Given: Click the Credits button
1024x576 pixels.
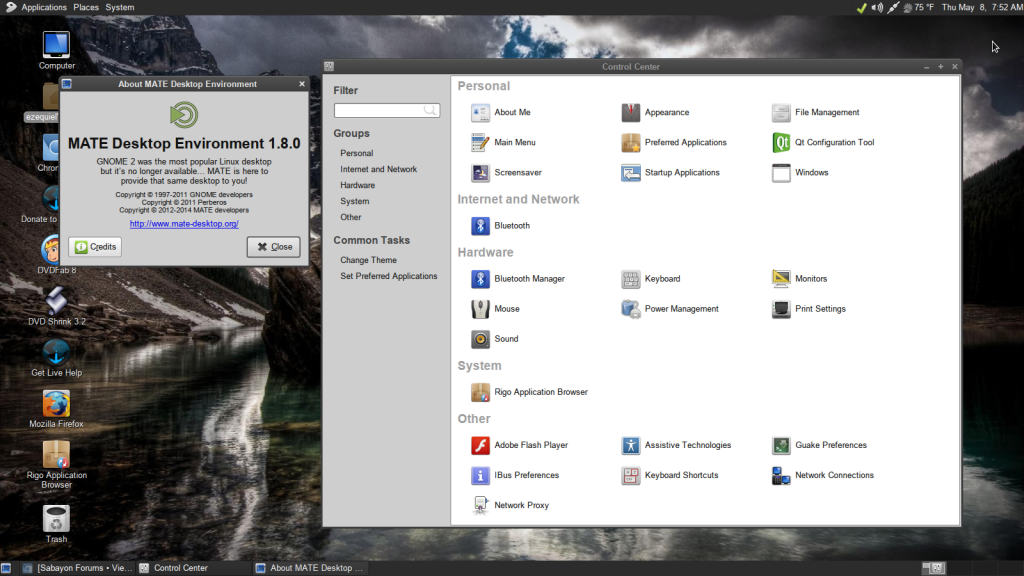Looking at the screenshot, I should click(95, 247).
